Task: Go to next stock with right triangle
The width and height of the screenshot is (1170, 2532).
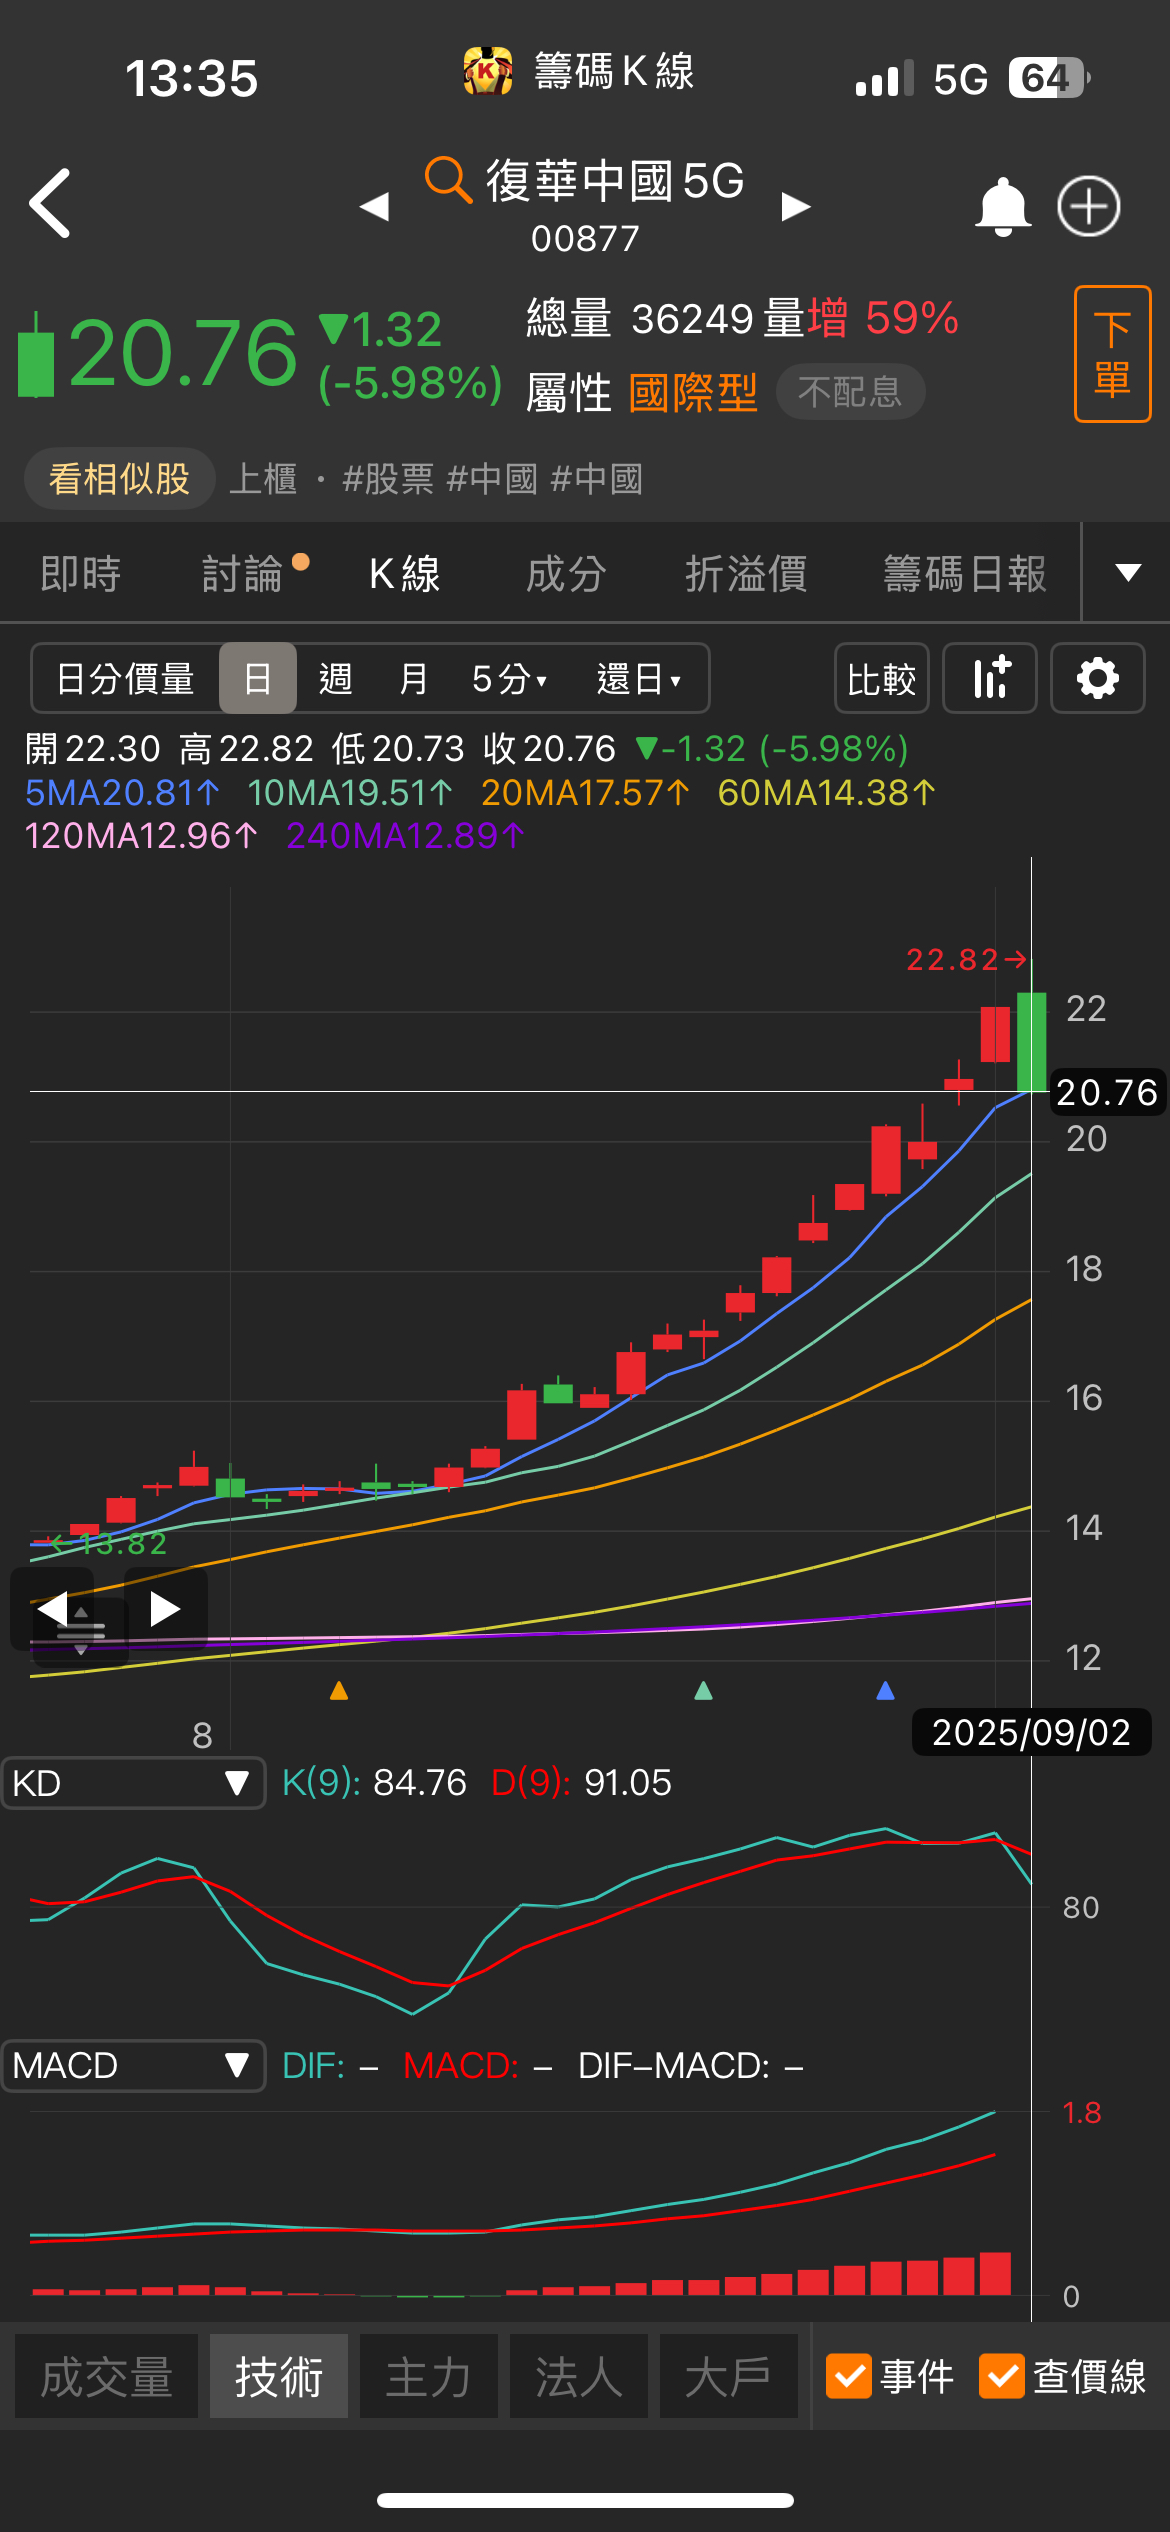Action: pyautogui.click(x=796, y=207)
